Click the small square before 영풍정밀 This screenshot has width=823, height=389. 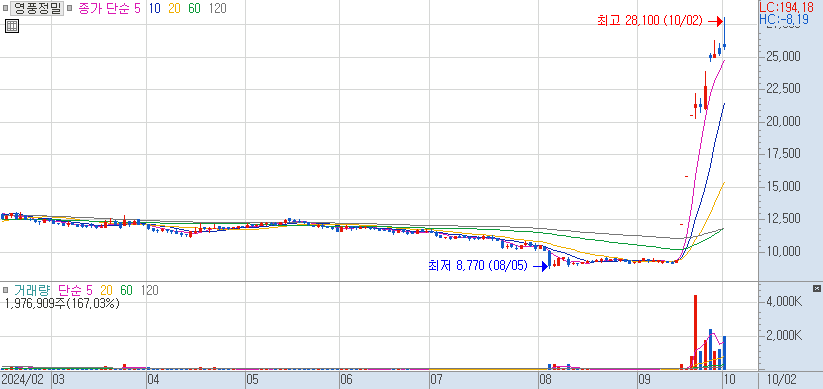(5, 8)
